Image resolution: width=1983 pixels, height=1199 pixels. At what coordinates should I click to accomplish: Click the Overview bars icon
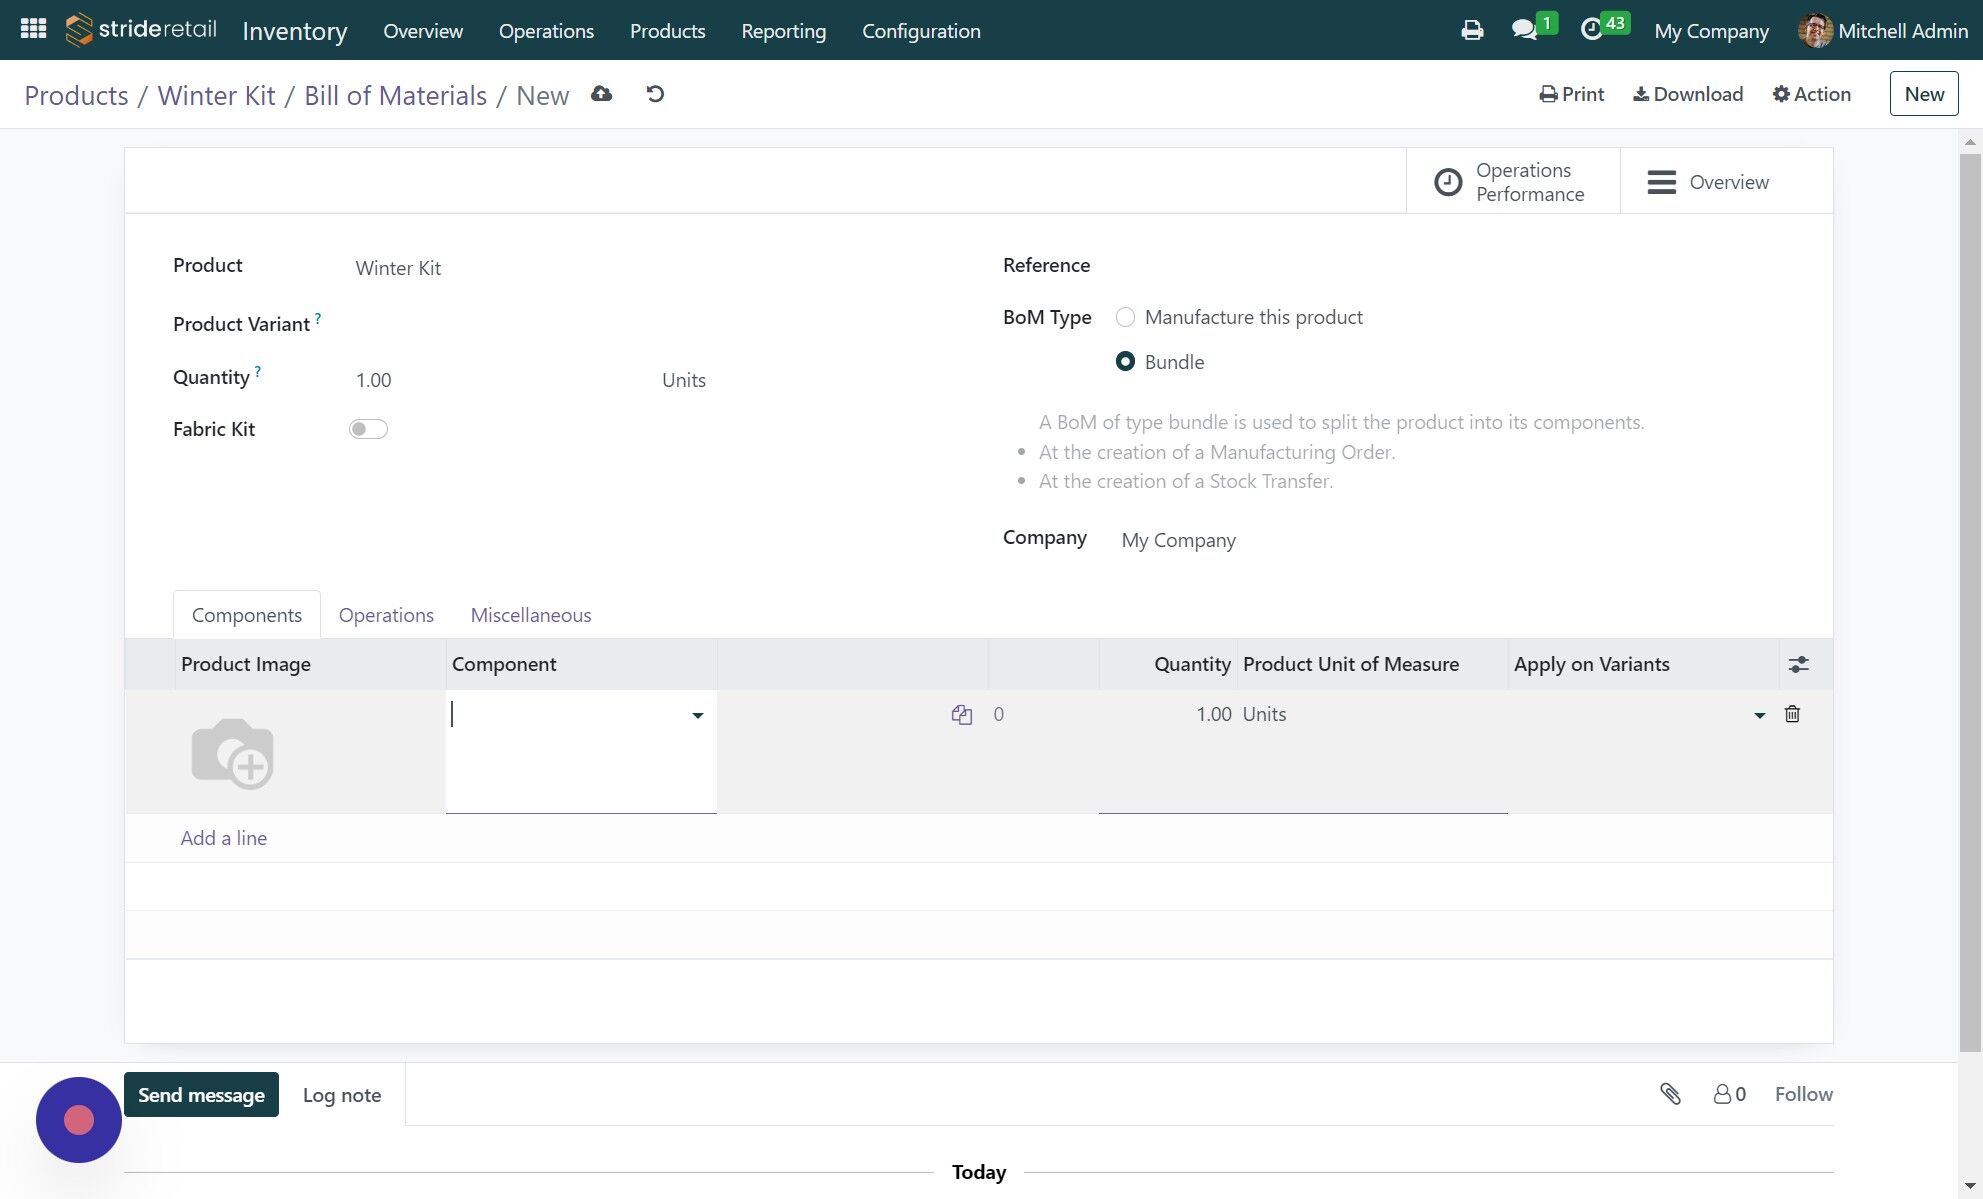point(1661,182)
